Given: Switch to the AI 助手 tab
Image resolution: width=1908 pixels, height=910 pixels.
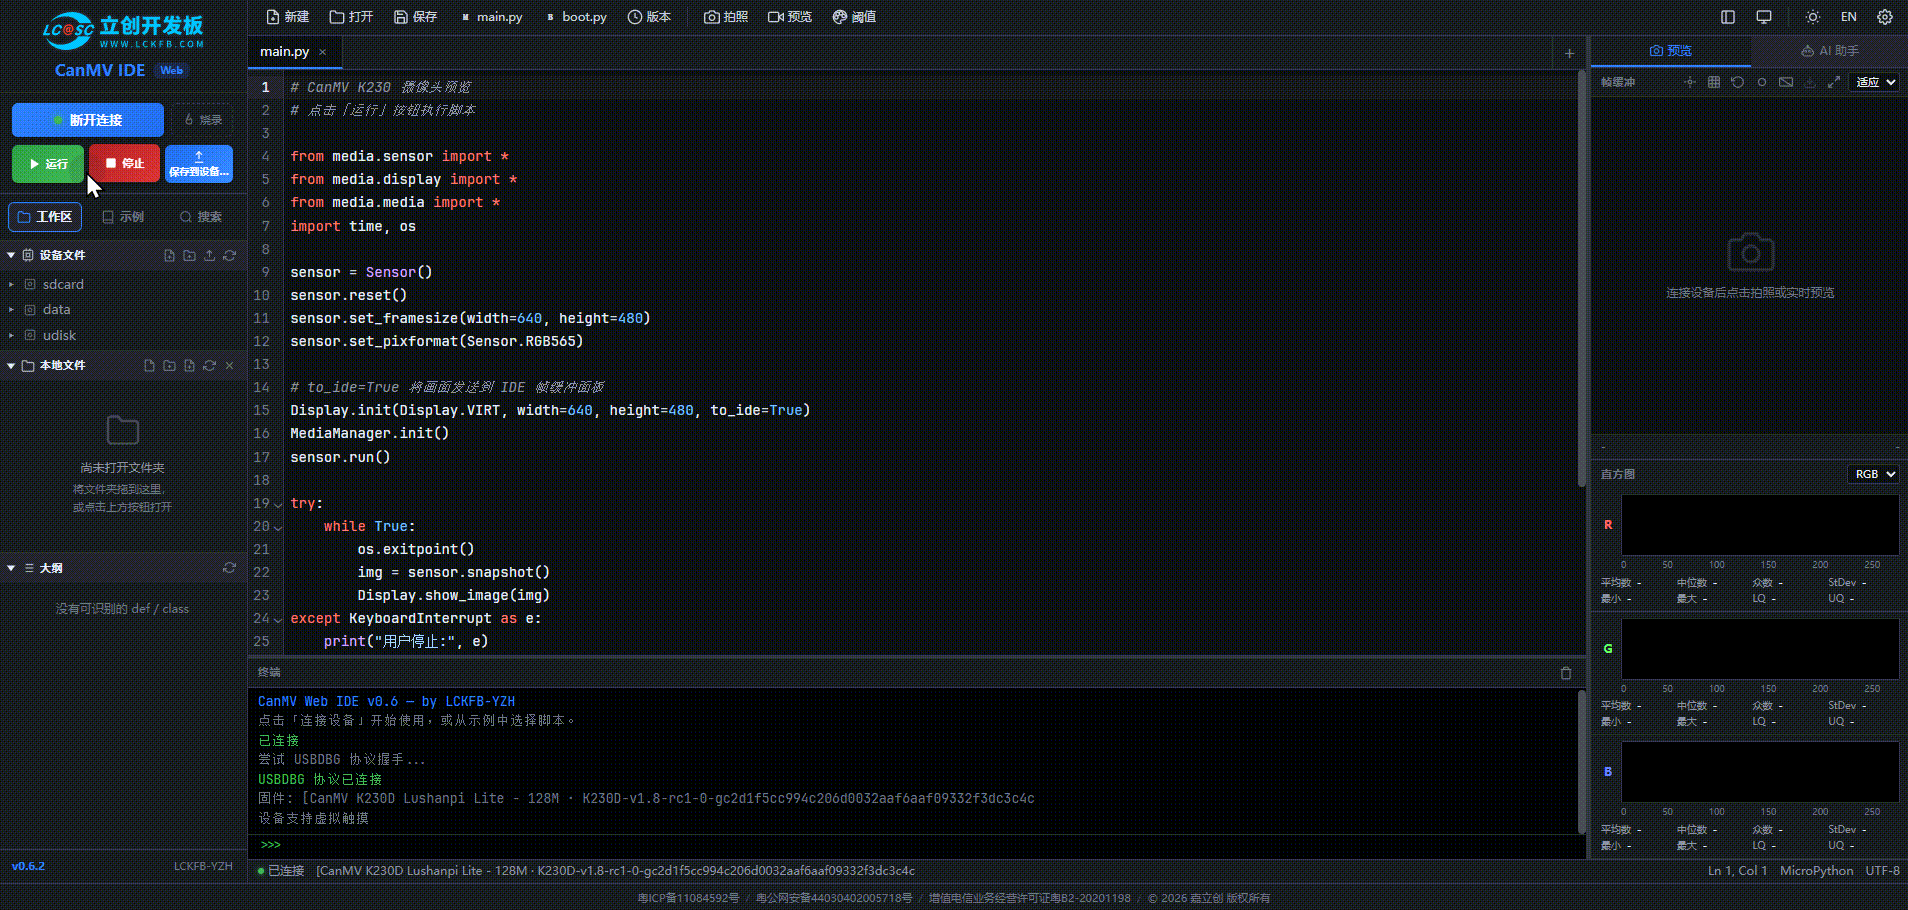Looking at the screenshot, I should point(1829,51).
